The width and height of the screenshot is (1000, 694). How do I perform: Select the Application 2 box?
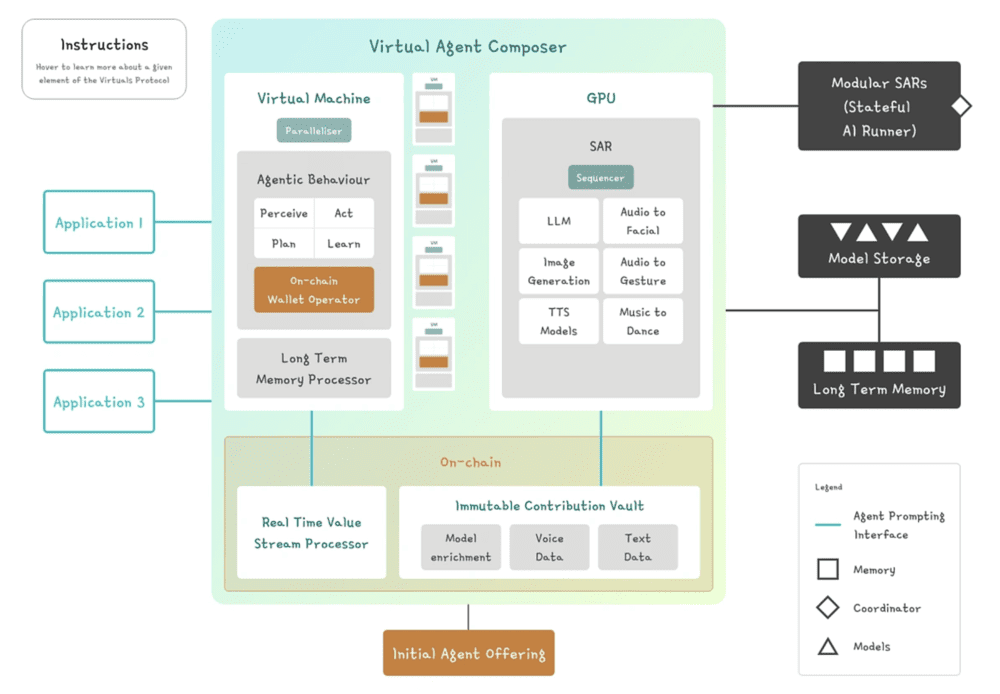tap(99, 312)
